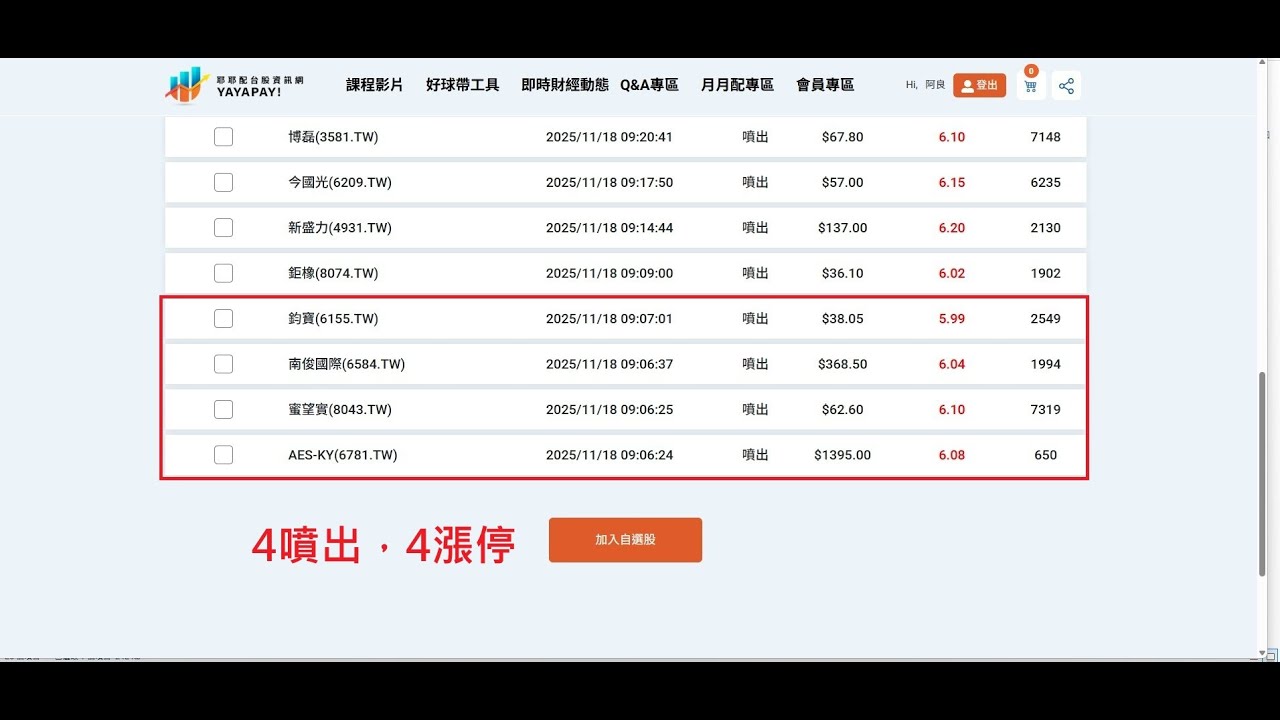This screenshot has width=1280, height=720.
Task: Check the box for AES-KY(6781.TW)
Action: click(x=223, y=455)
